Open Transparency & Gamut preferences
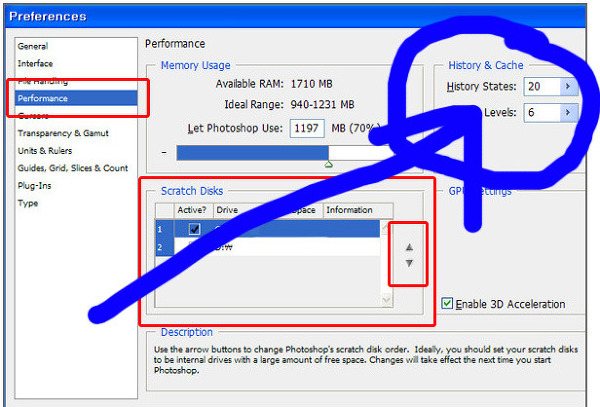The image size is (600, 407). click(63, 133)
